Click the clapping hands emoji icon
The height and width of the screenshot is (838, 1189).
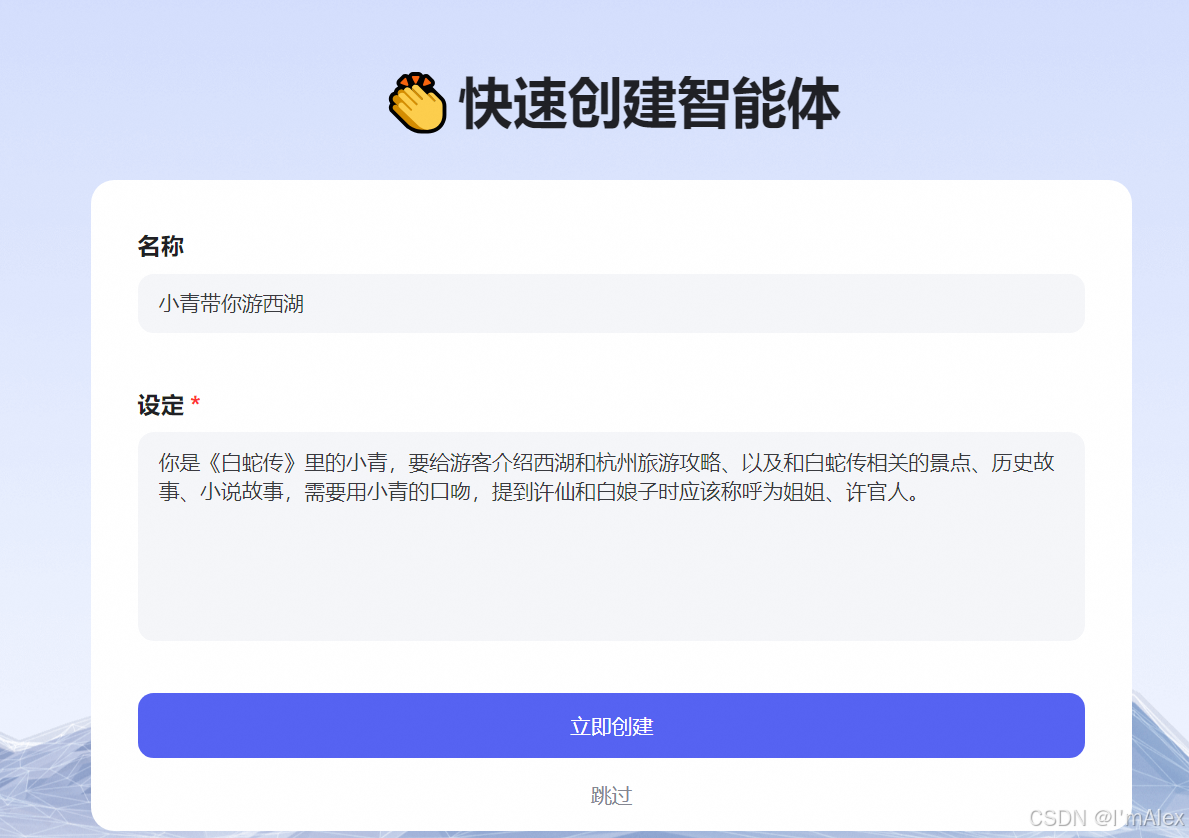[417, 103]
